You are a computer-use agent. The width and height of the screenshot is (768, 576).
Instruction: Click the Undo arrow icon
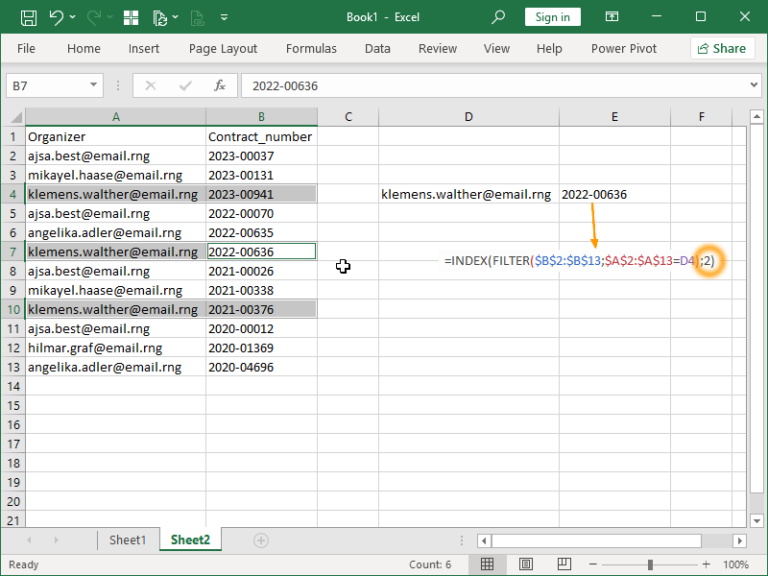click(x=56, y=18)
